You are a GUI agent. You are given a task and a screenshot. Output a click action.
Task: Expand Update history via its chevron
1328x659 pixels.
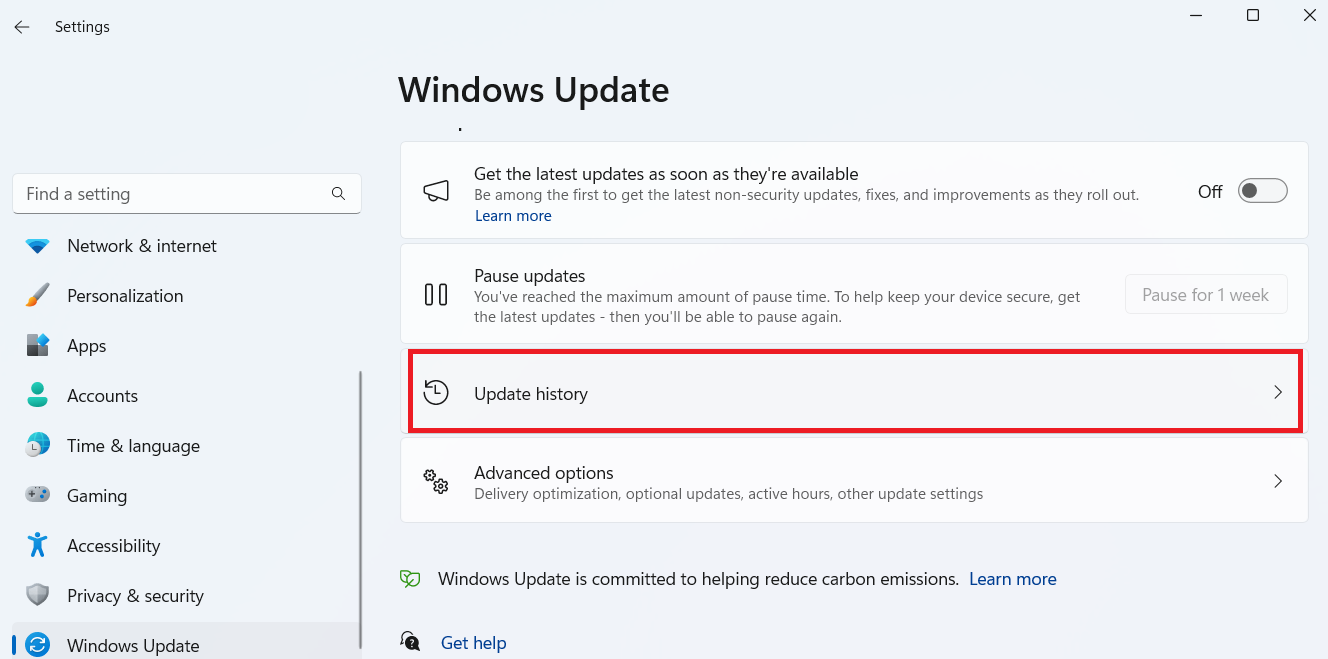[x=1277, y=393]
